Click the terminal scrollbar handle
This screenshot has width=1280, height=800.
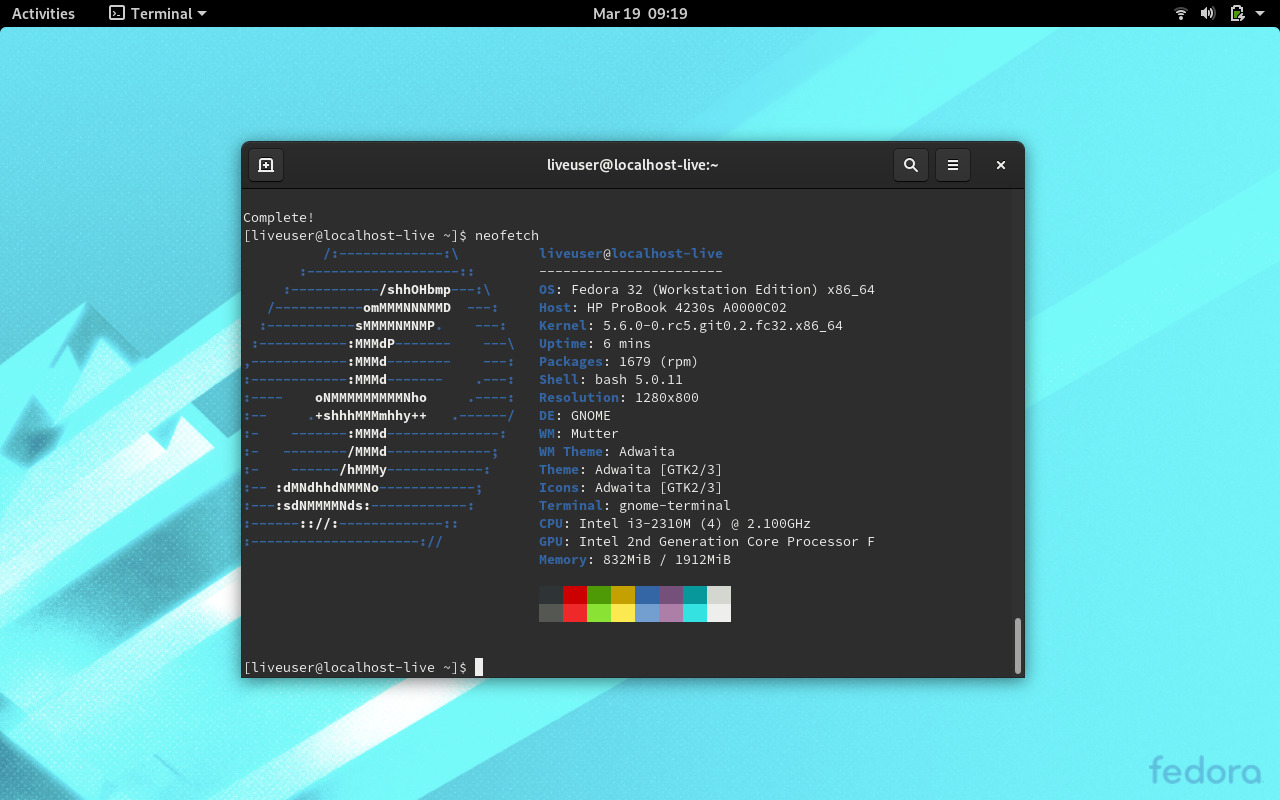click(1018, 645)
